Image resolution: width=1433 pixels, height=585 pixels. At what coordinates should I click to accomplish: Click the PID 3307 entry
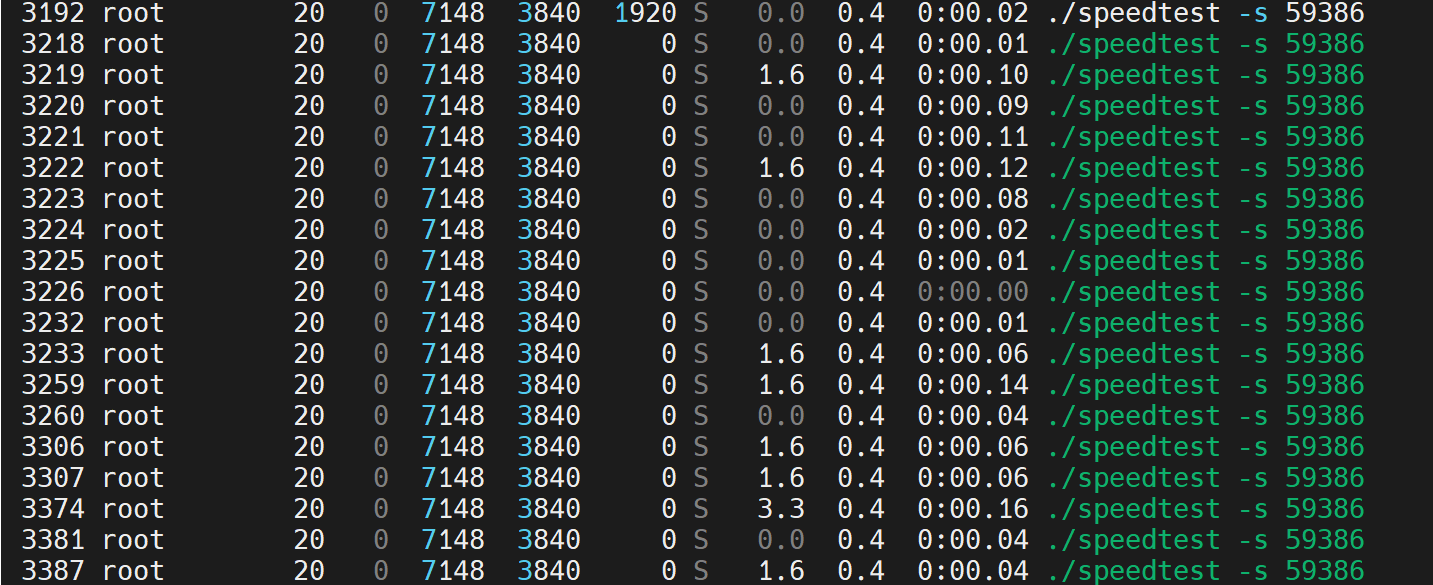click(53, 478)
